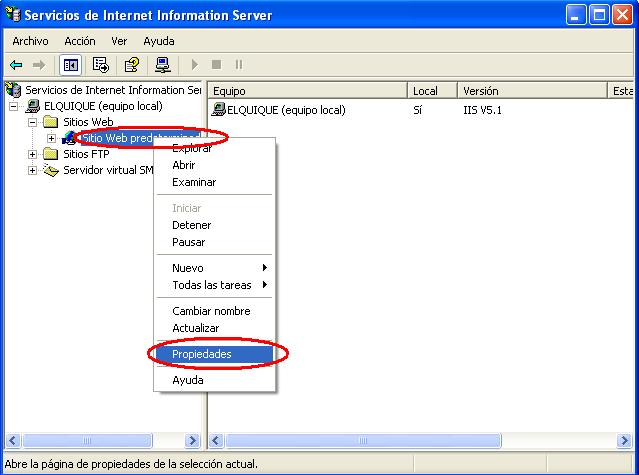
Task: Go back with the blue arrow toolbar icon
Action: tap(17, 65)
